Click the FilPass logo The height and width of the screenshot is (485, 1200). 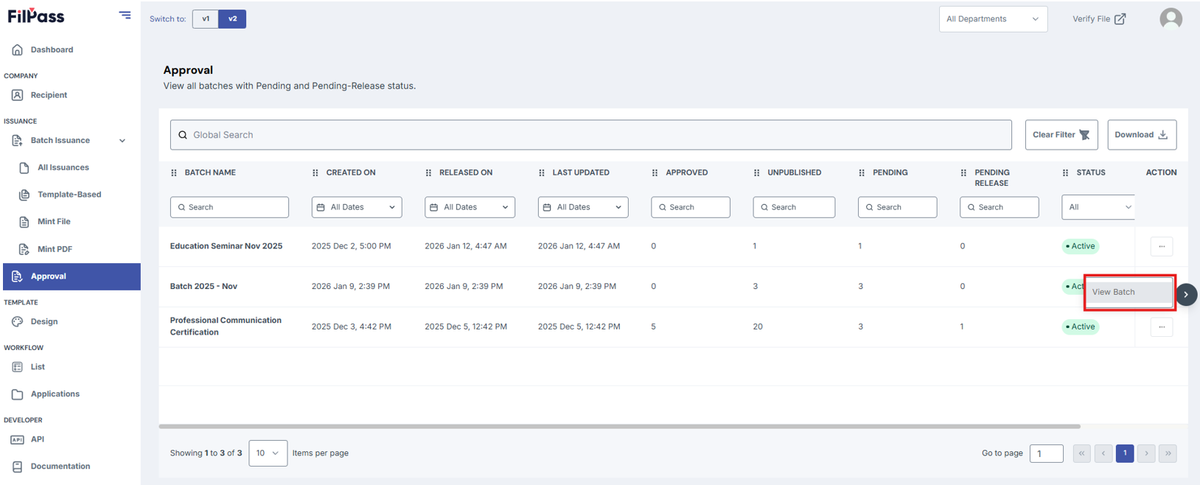click(x=34, y=16)
